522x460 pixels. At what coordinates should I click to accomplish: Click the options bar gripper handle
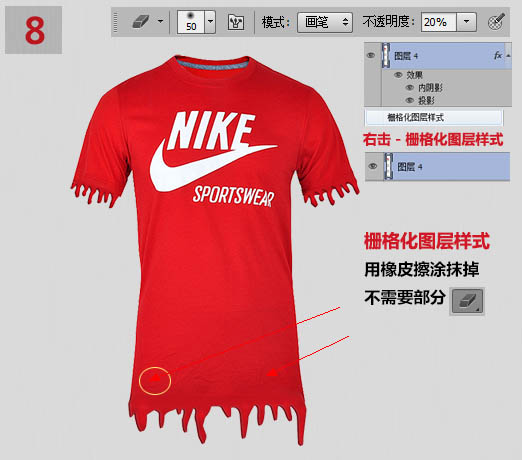[x=115, y=22]
